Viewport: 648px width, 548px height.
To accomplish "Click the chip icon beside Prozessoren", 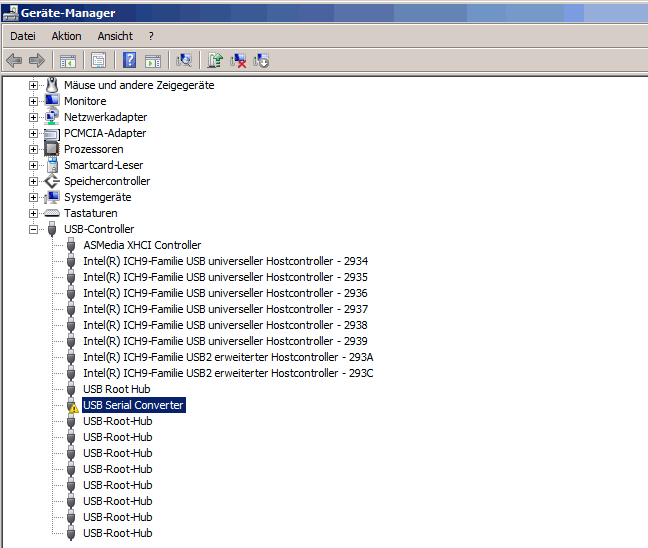I will (x=52, y=149).
